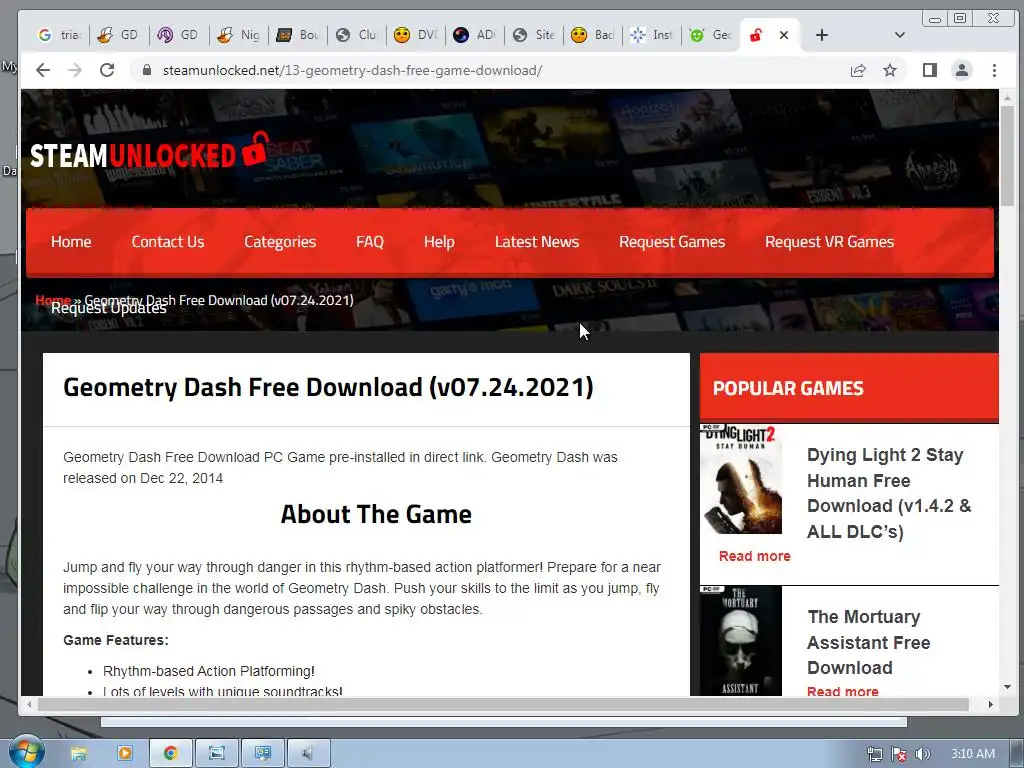Click the network tray icon
This screenshot has width=1024, height=768.
point(874,754)
